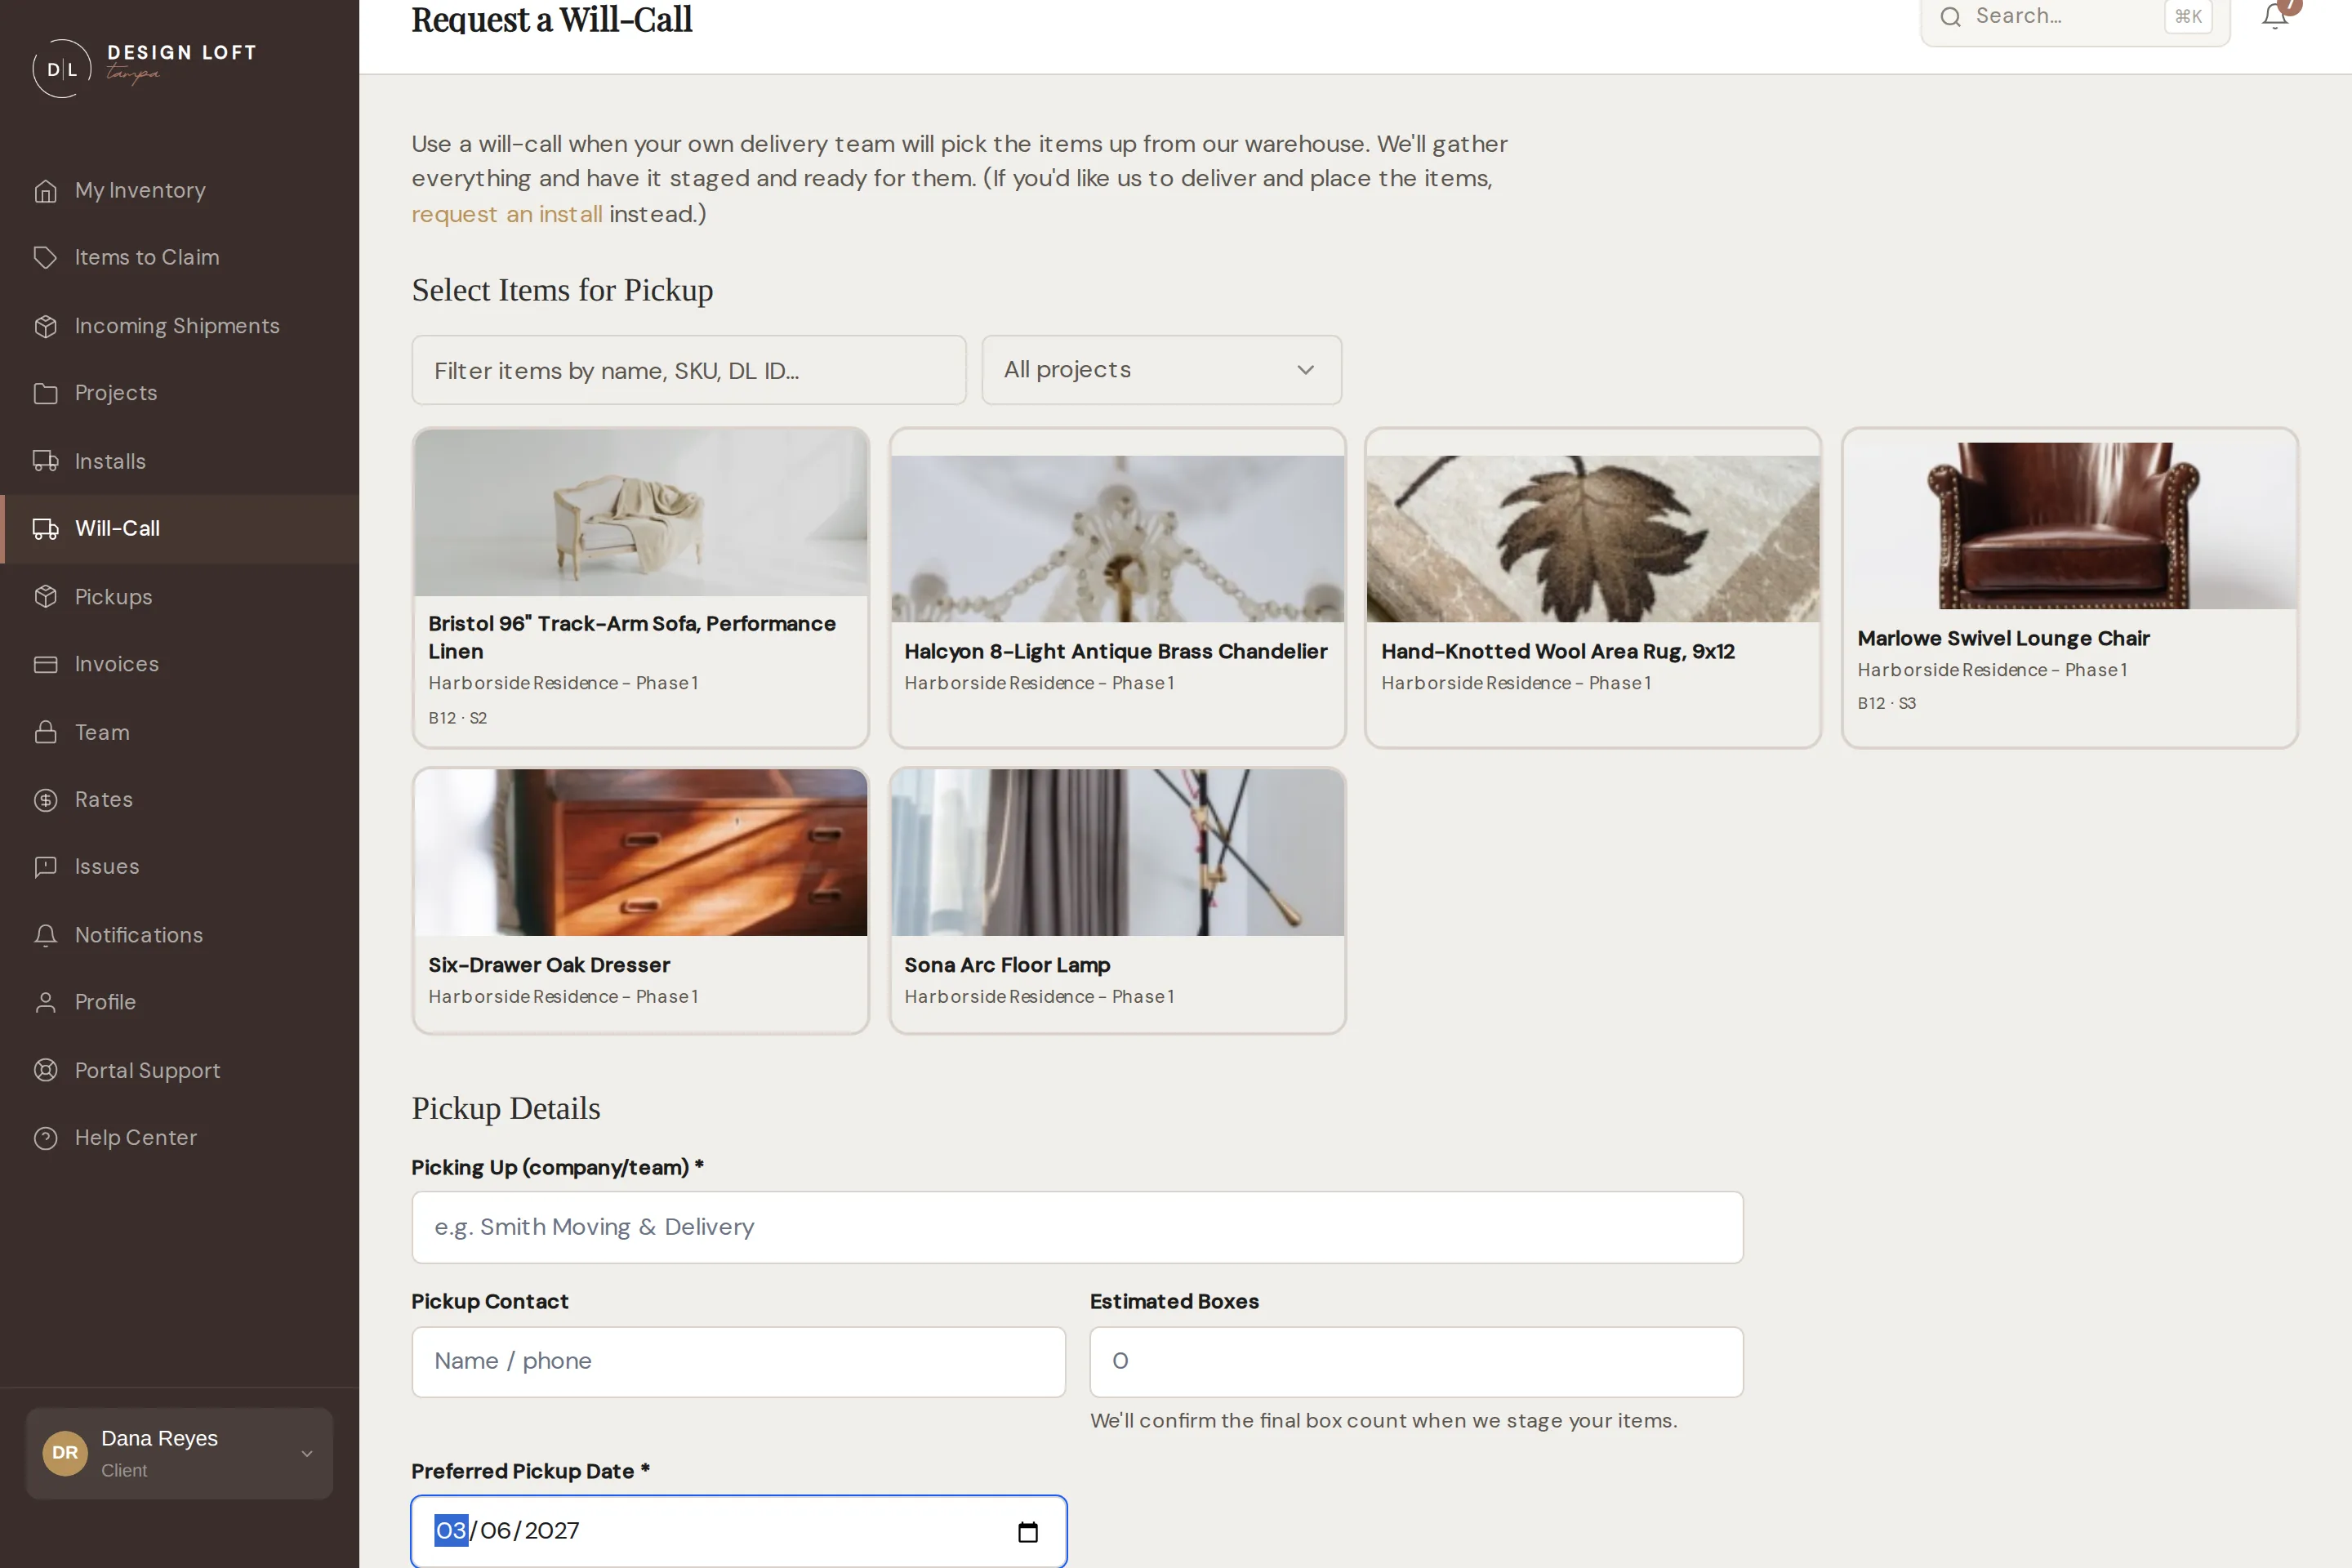This screenshot has height=1568, width=2352.
Task: Click the Installs truck icon
Action: click(x=45, y=461)
